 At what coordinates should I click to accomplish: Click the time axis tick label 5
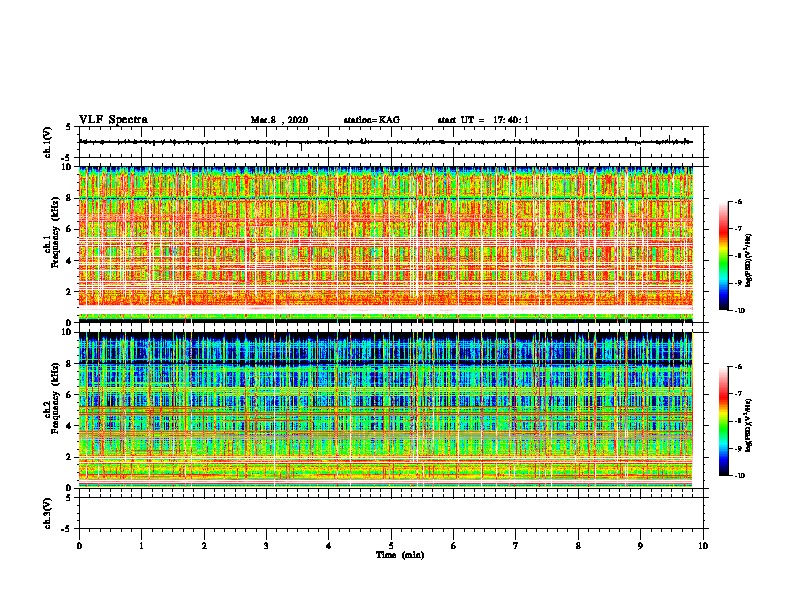(391, 546)
